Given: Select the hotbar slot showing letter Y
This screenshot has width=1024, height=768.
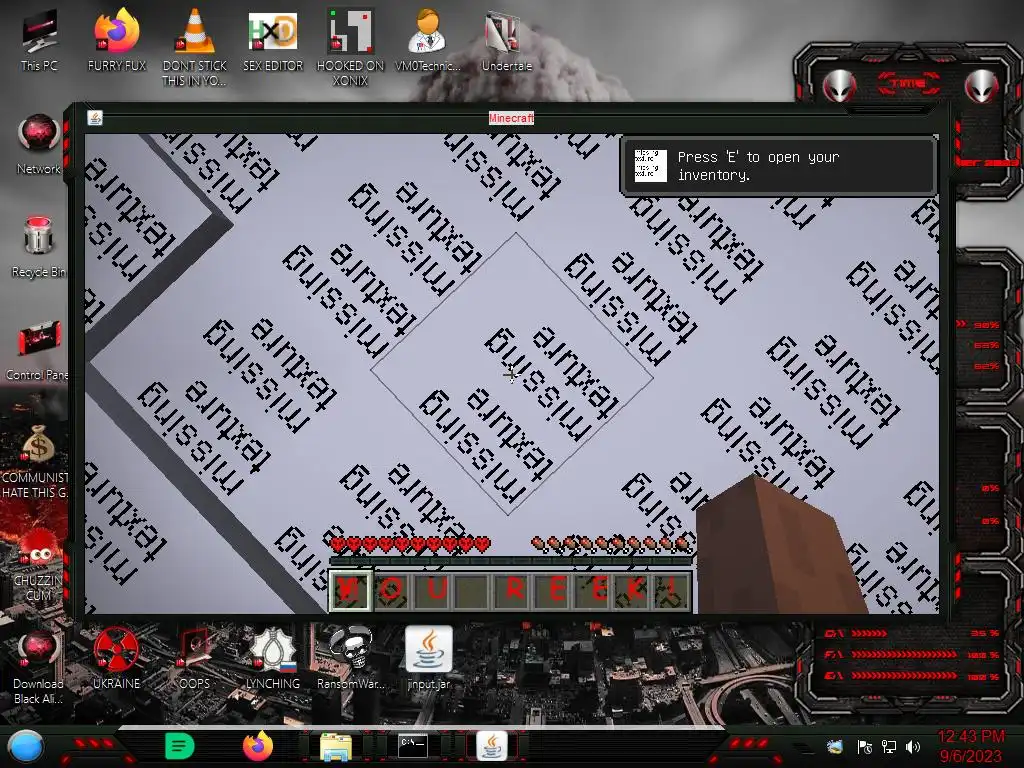Looking at the screenshot, I should tap(351, 590).
